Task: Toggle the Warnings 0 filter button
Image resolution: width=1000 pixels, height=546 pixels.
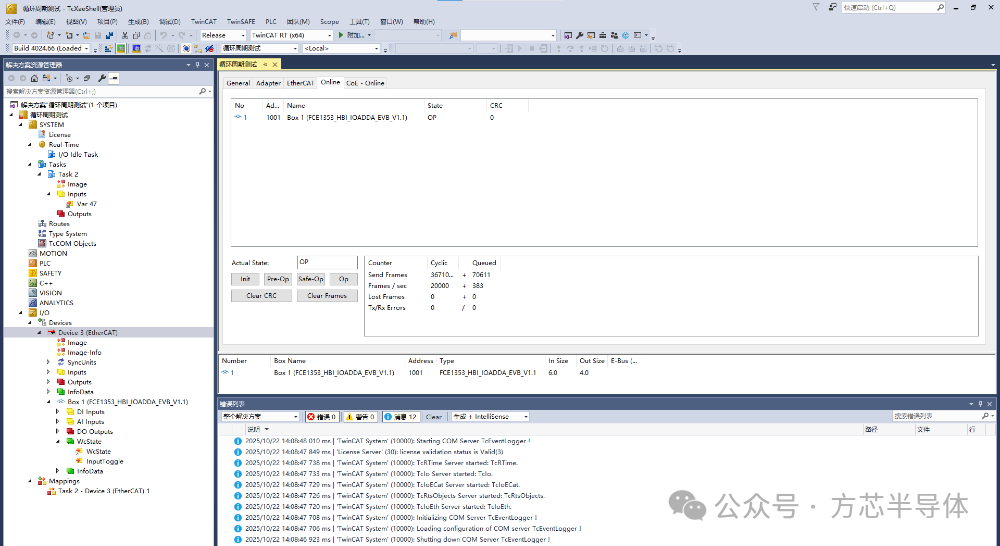Action: pyautogui.click(x=360, y=417)
